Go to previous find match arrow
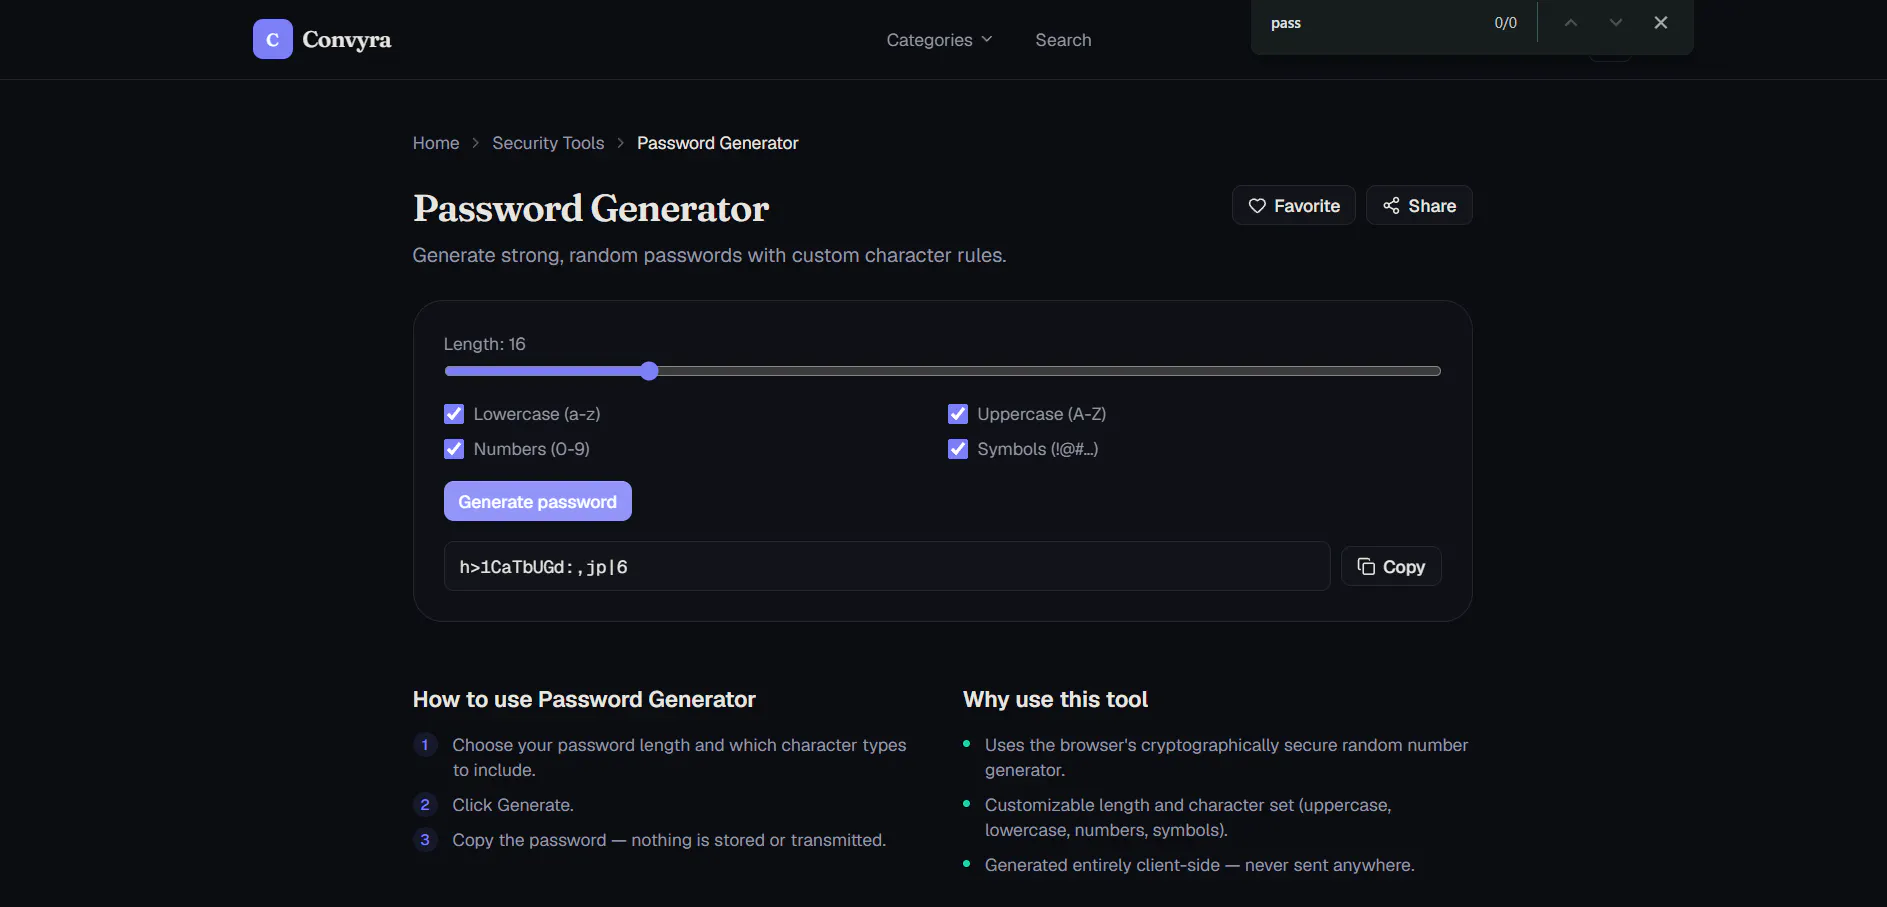1887x907 pixels. coord(1570,22)
